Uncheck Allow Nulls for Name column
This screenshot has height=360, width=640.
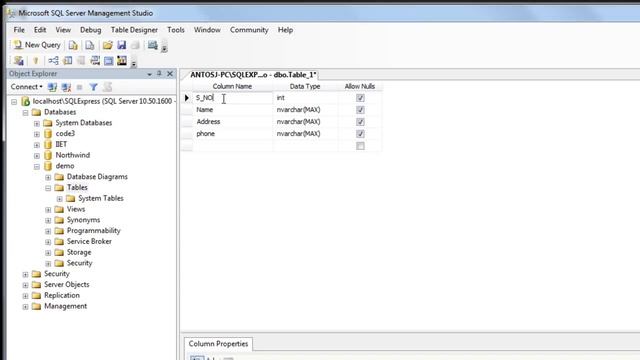pos(360,110)
